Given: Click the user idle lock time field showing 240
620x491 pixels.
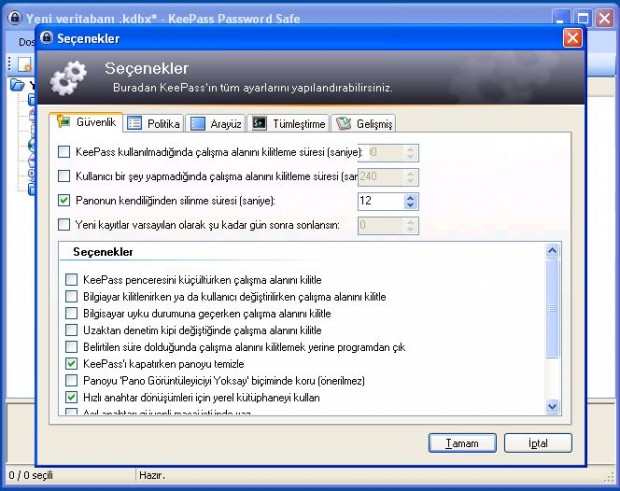Looking at the screenshot, I should 381,177.
